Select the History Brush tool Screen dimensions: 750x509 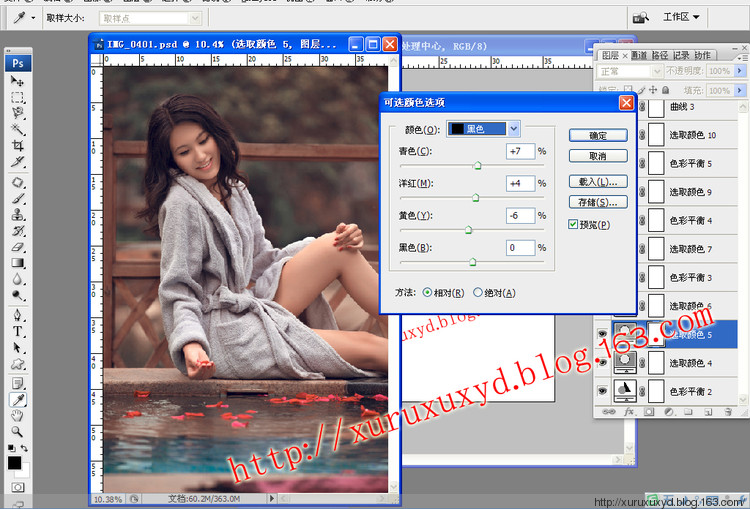pyautogui.click(x=18, y=231)
